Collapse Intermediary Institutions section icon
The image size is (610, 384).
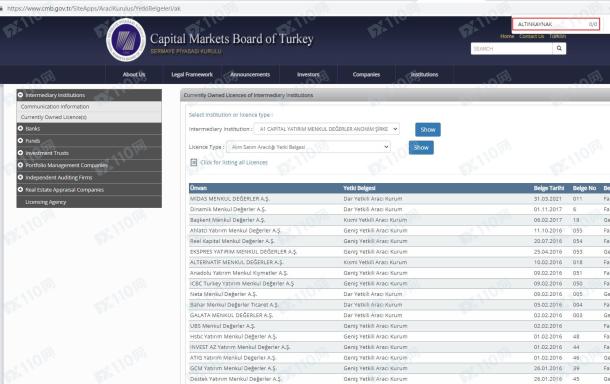pyautogui.click(x=20, y=95)
